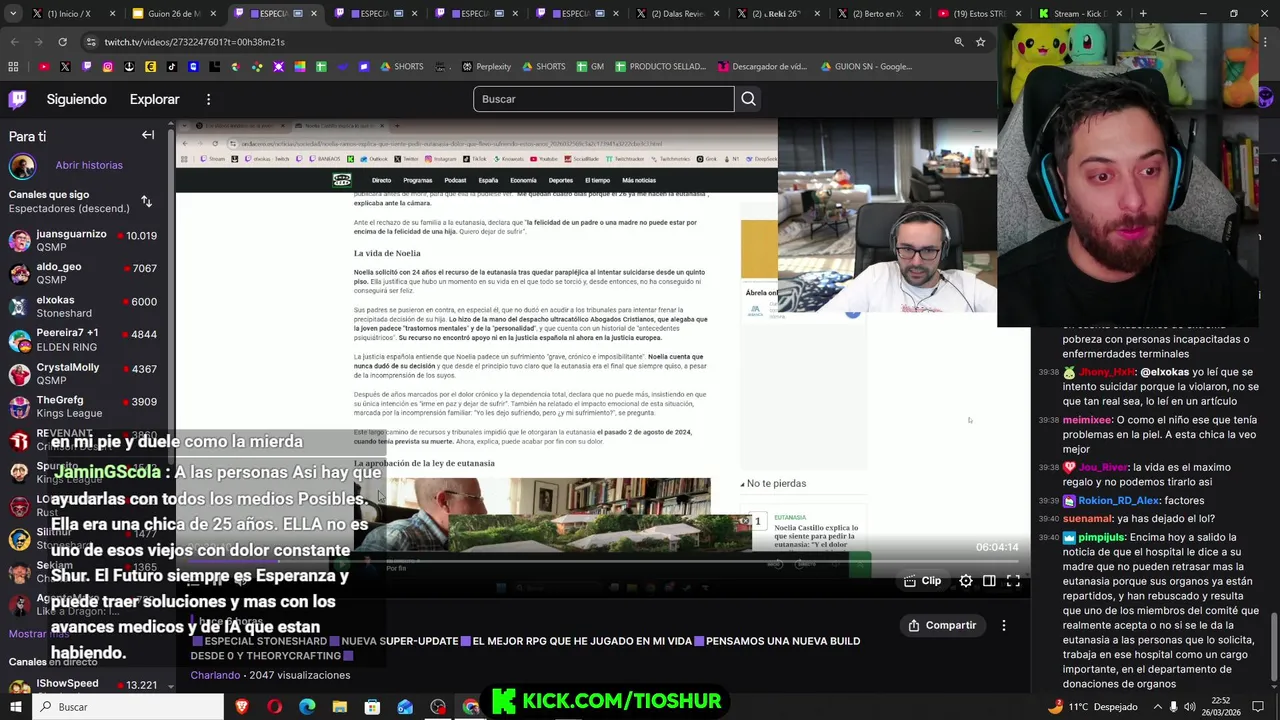Open TikTok bookmark icon
This screenshot has width=1280, height=720.
[171, 67]
